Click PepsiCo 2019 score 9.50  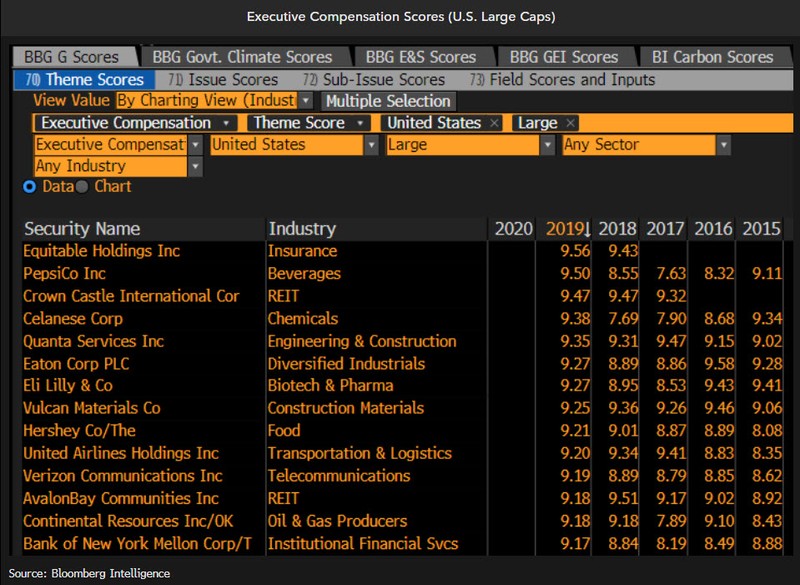coord(576,273)
